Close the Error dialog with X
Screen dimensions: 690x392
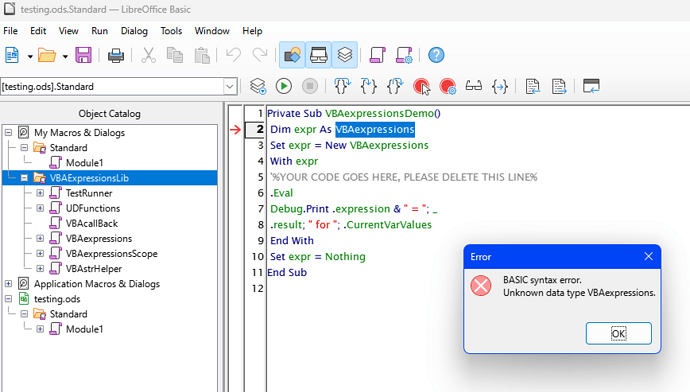tap(649, 256)
